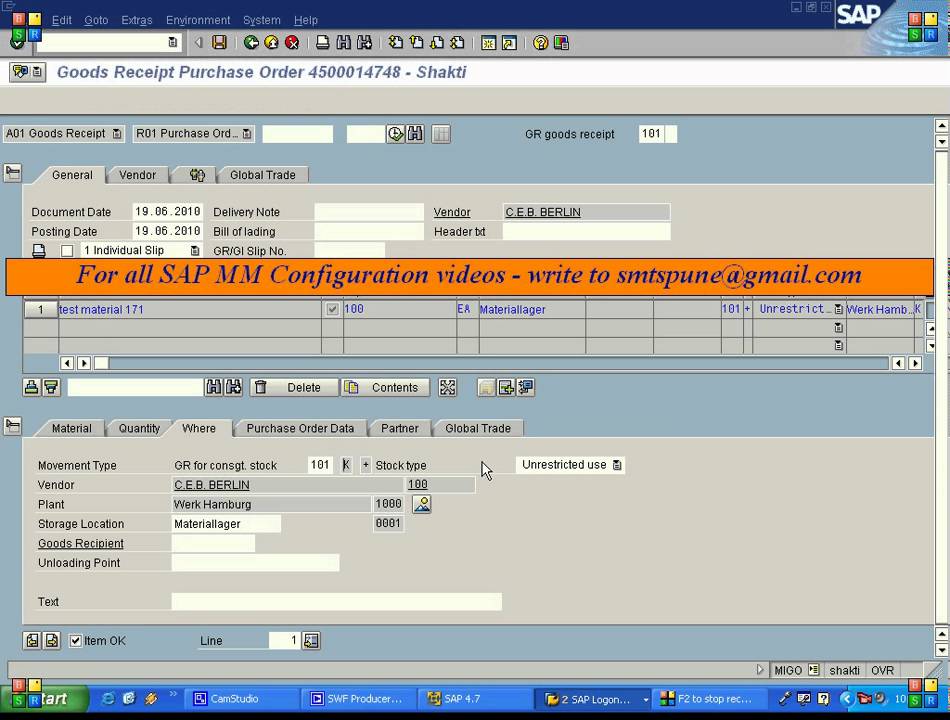950x720 pixels.
Task: Go to Previous Page icon
Action: pos(416,42)
